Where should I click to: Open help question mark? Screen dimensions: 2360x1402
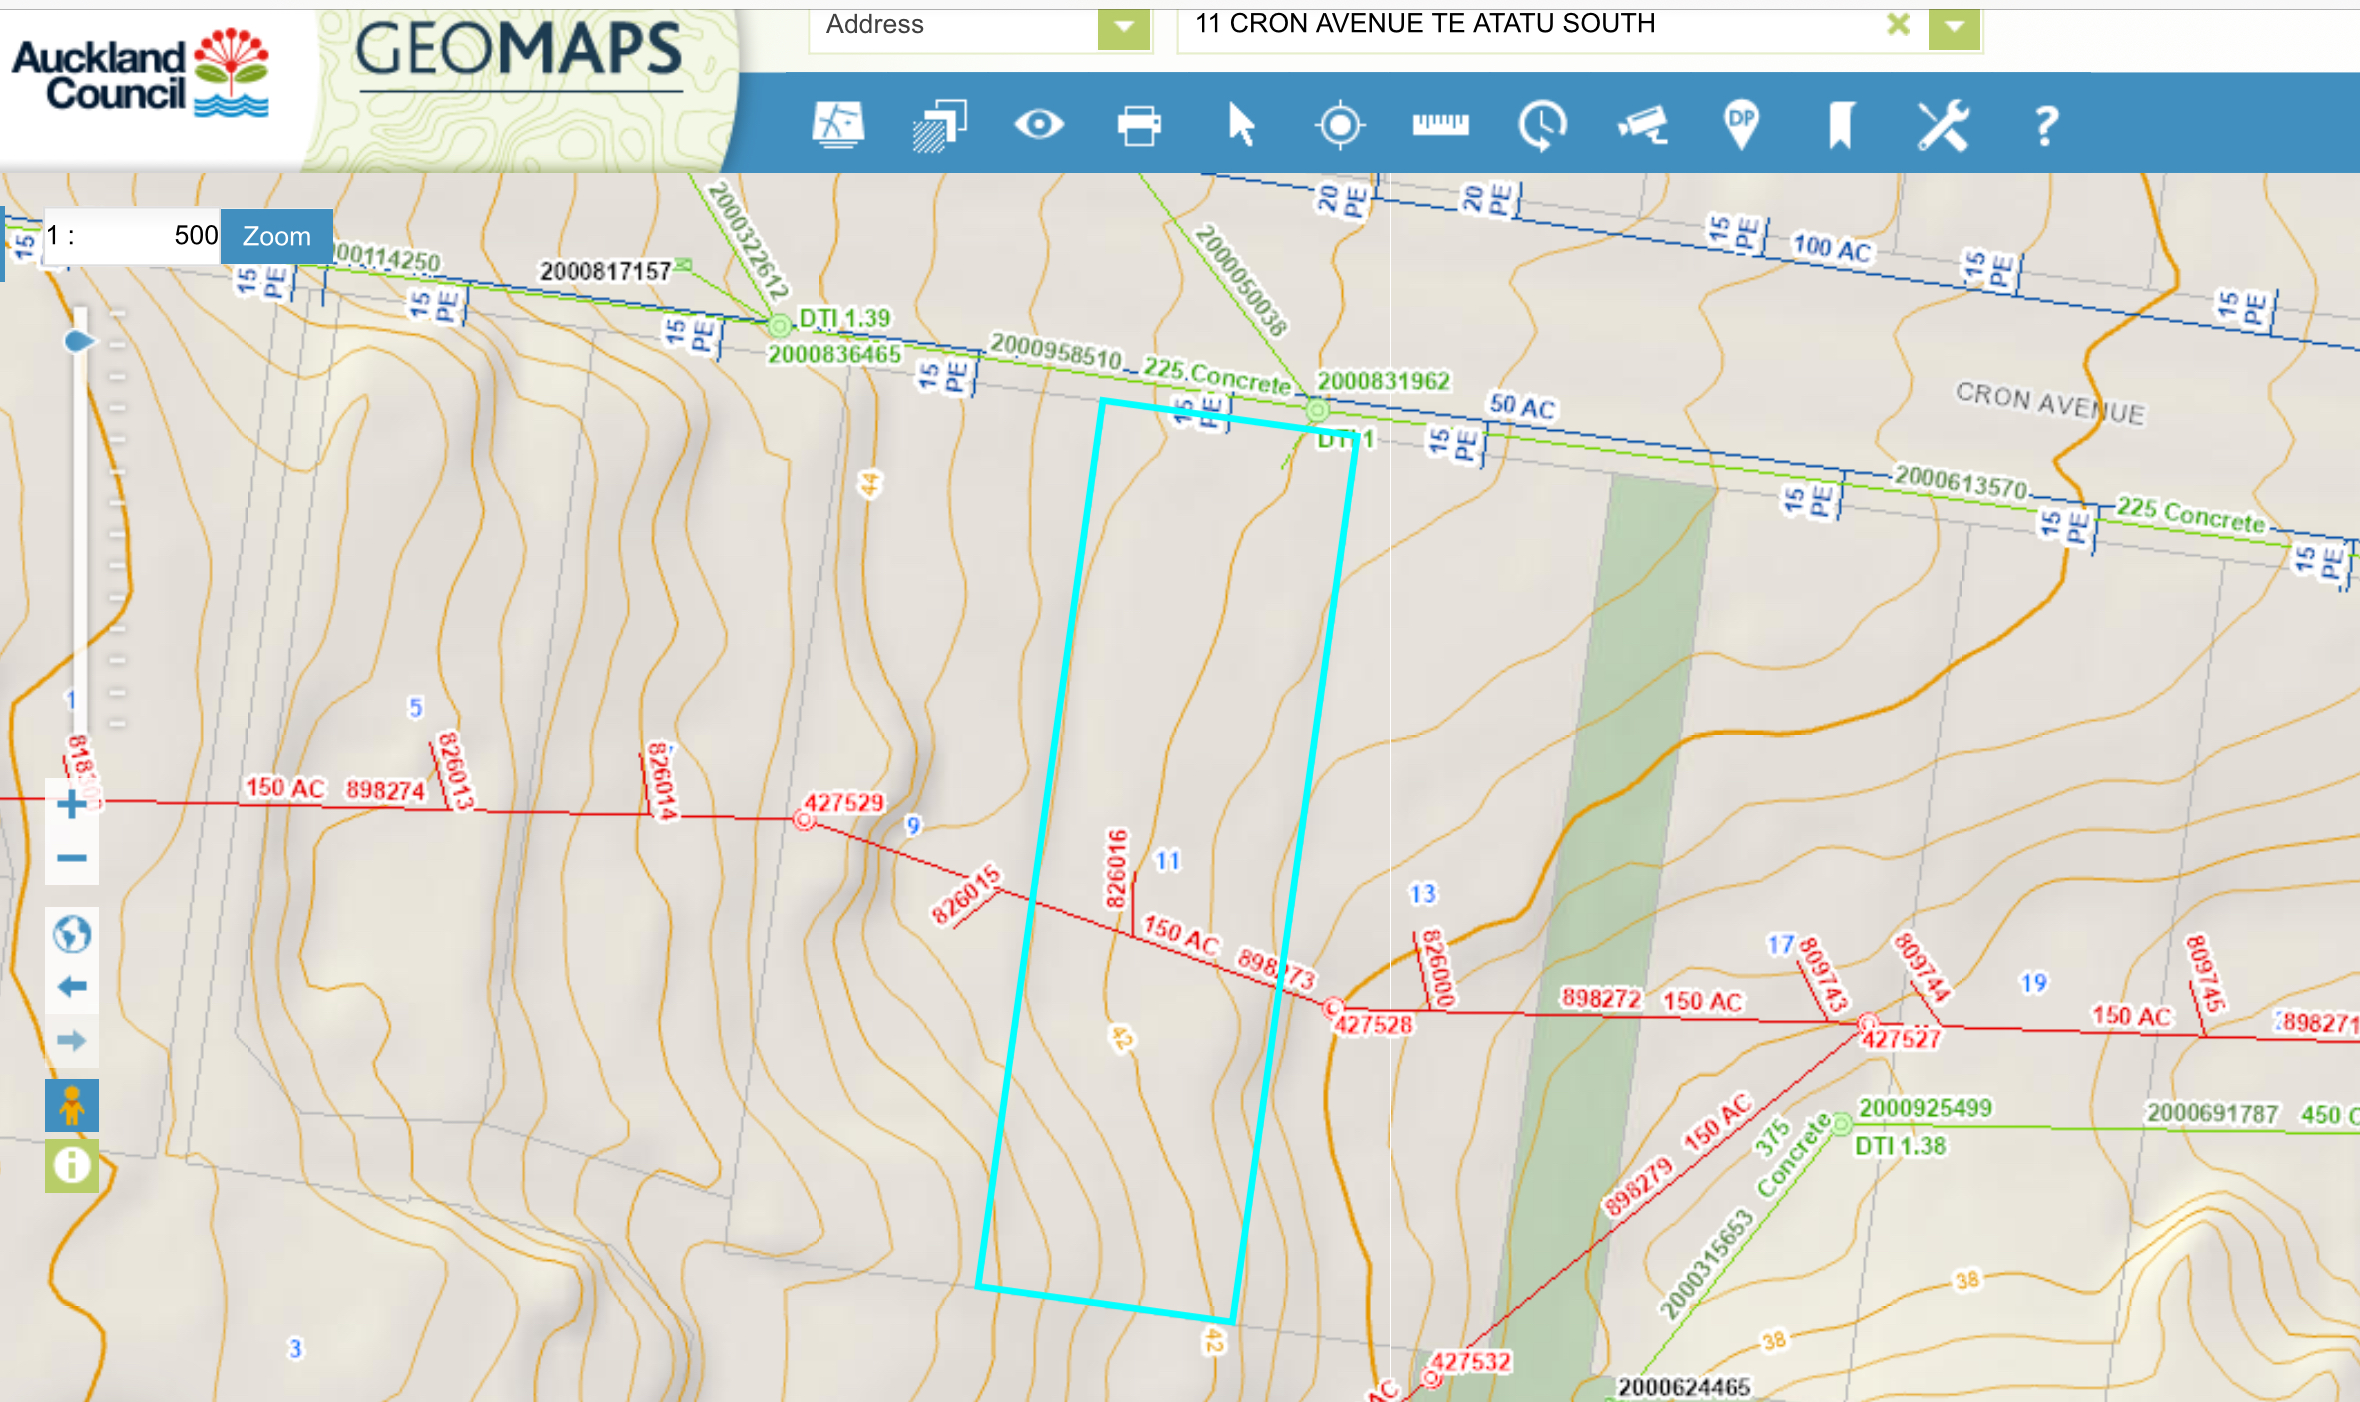(2045, 126)
